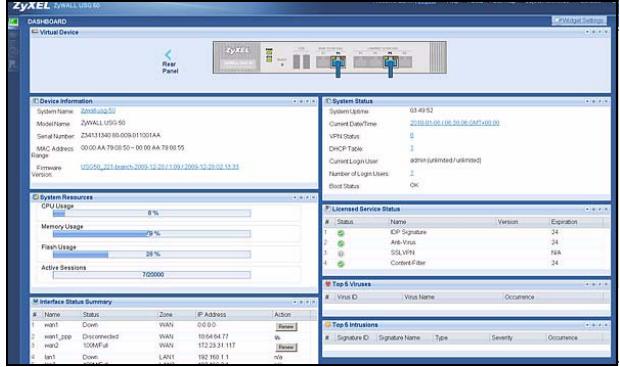Collapse the Top 5 Viruses widget
620x367 pixels.
tap(587, 284)
